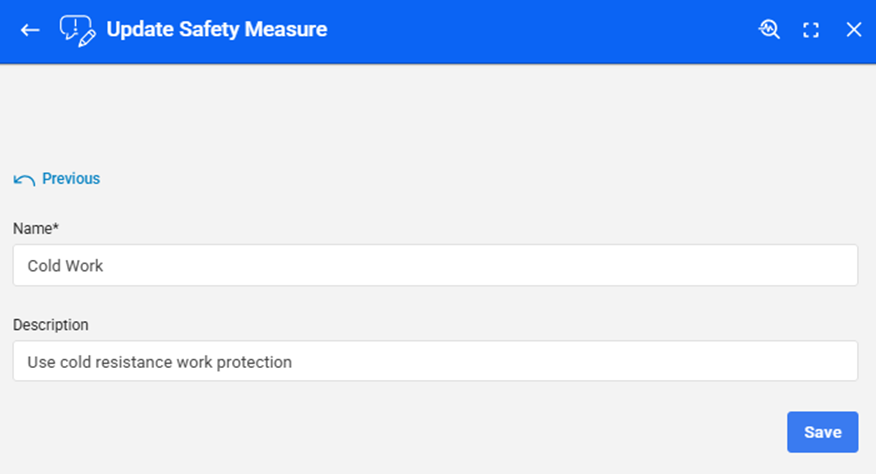The image size is (876, 474).
Task: Place cursor on the 'Cold Work' text
Action: 66,266
